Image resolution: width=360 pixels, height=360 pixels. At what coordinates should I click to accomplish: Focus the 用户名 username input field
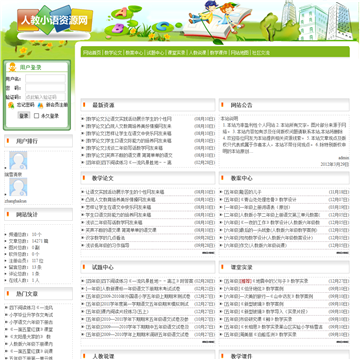point(45,79)
